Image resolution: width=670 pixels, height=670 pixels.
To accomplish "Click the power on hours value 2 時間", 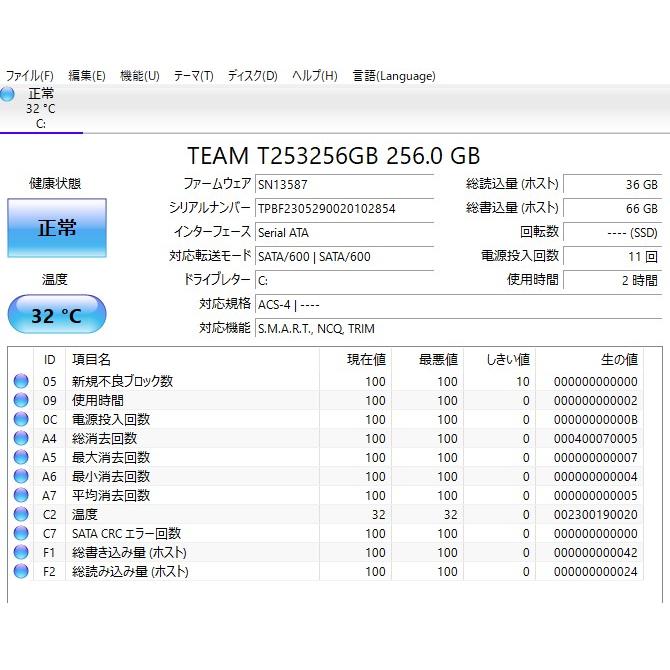I will 613,280.
